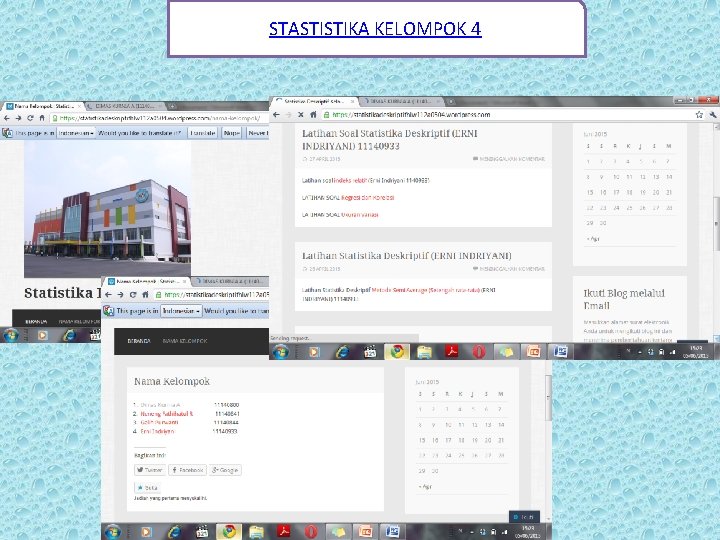Click the campus building header image
Screen dimensions: 720x540
pyautogui.click(x=107, y=209)
